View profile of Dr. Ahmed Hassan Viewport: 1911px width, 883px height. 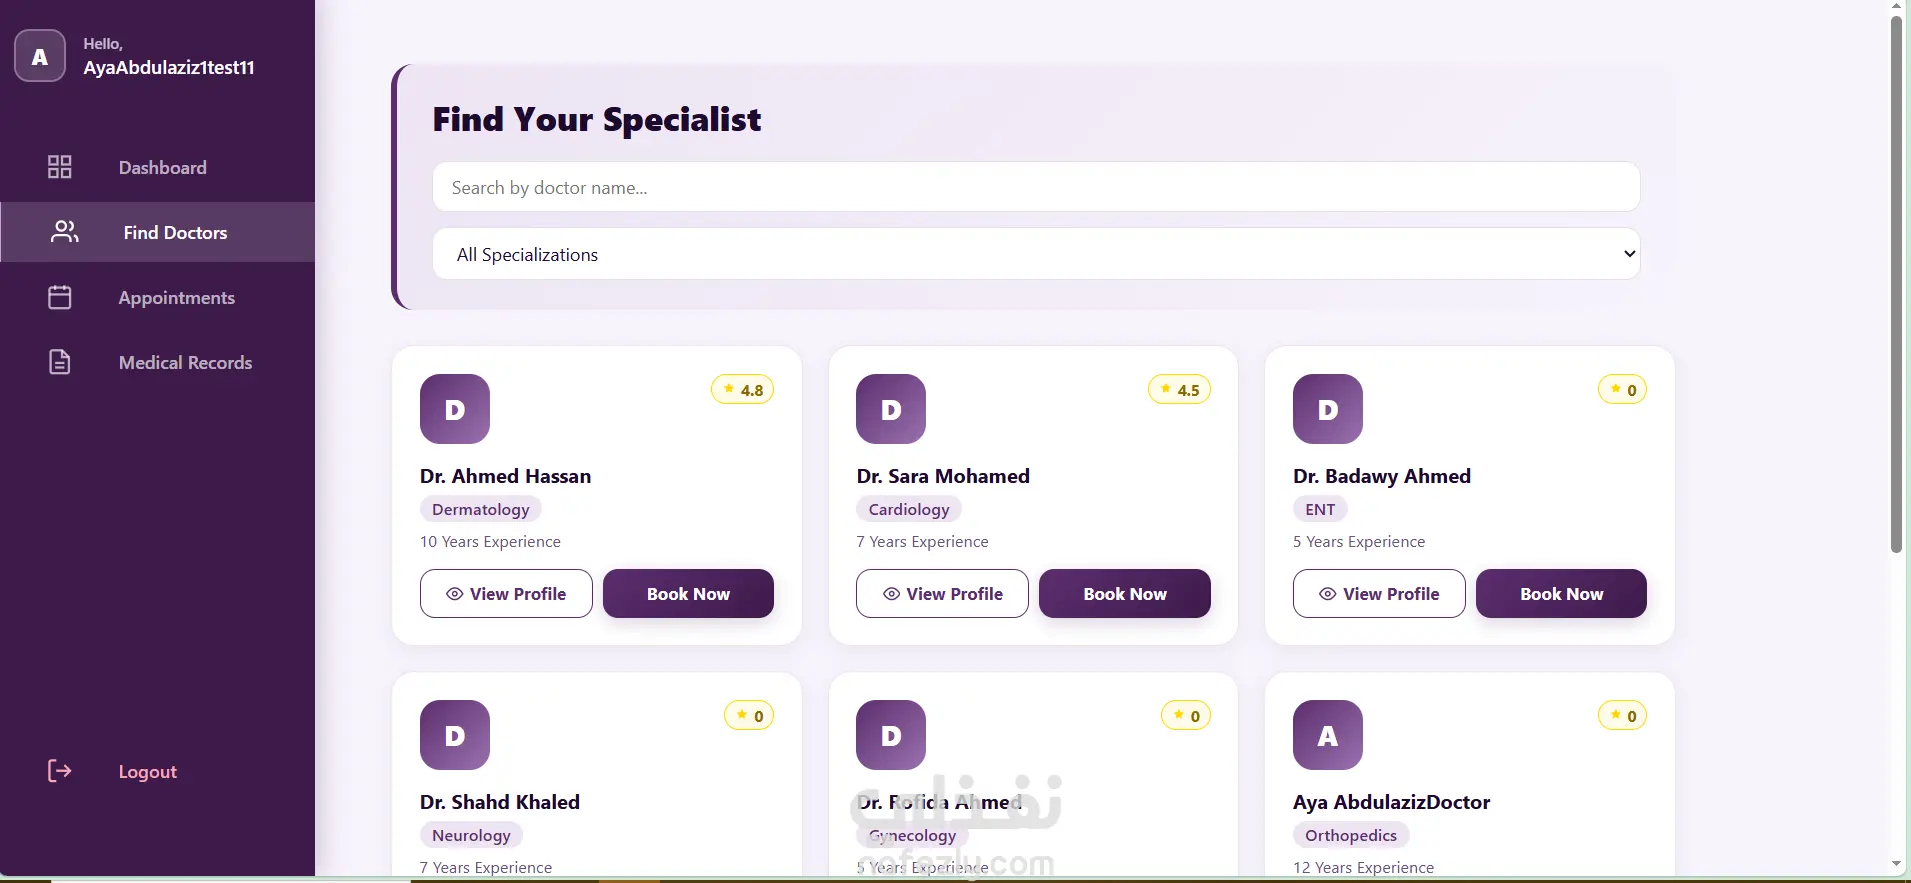coord(506,594)
